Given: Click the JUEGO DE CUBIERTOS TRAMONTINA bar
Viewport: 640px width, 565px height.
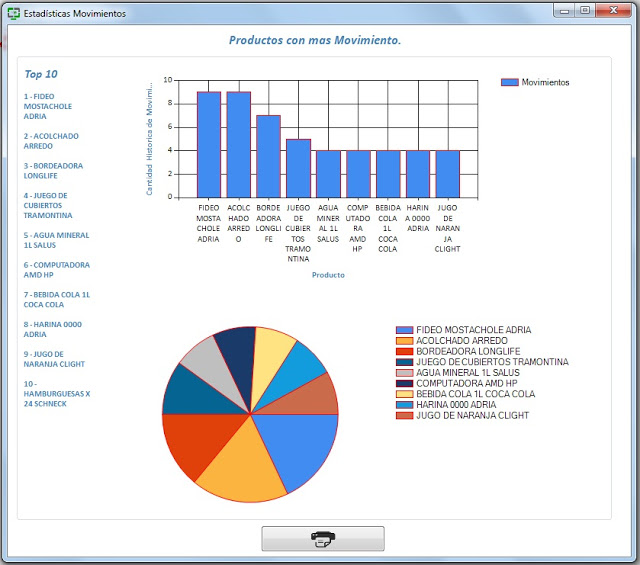Looking at the screenshot, I should point(298,168).
